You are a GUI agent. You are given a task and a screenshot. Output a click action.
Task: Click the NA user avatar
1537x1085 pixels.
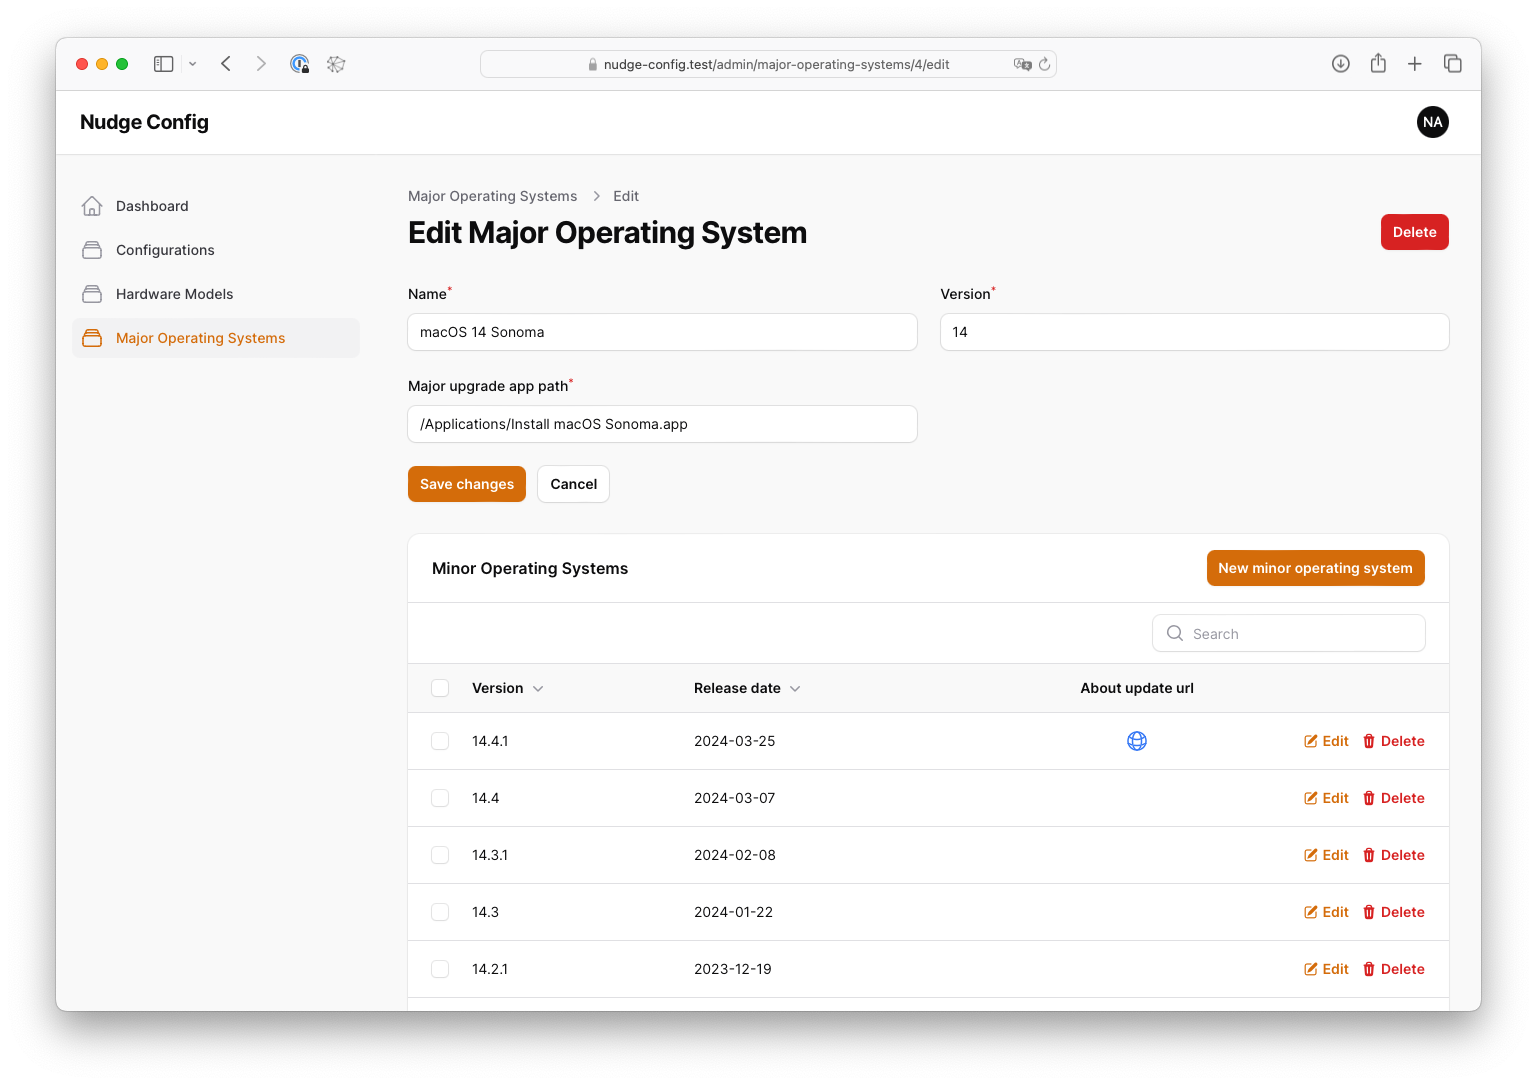(1432, 122)
